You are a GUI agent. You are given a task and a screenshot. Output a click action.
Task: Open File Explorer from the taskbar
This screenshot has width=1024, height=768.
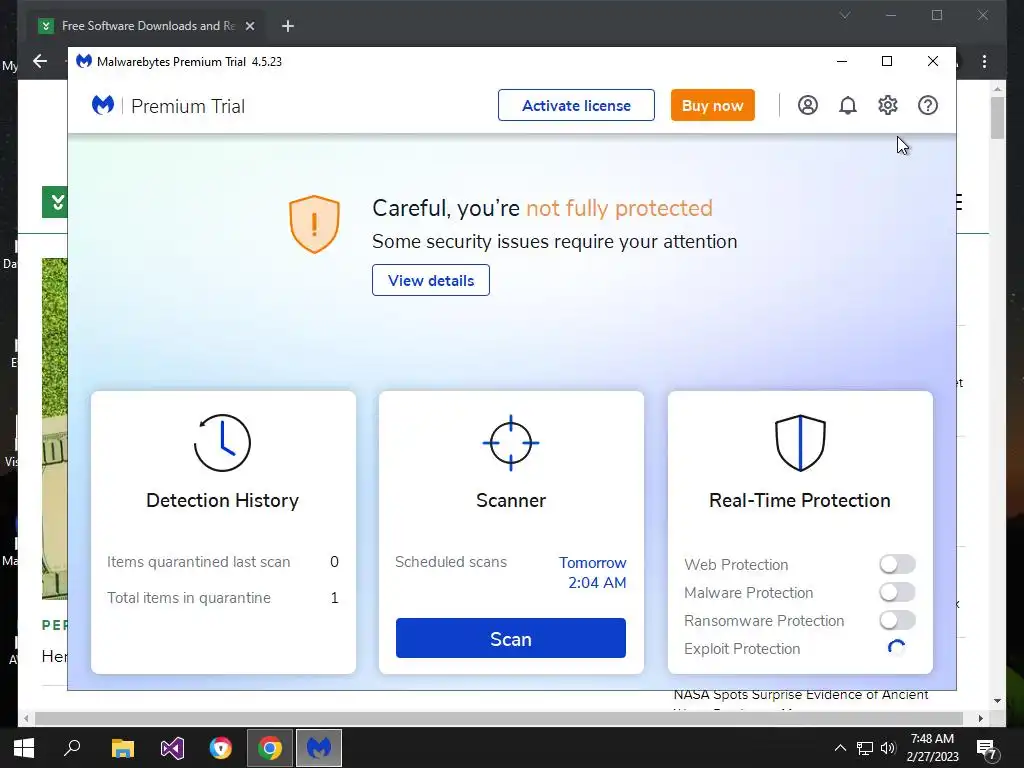coord(122,748)
